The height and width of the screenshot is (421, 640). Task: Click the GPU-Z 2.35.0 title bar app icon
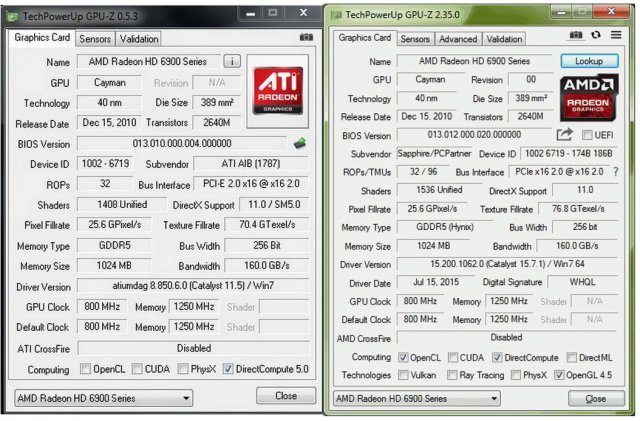click(x=336, y=15)
